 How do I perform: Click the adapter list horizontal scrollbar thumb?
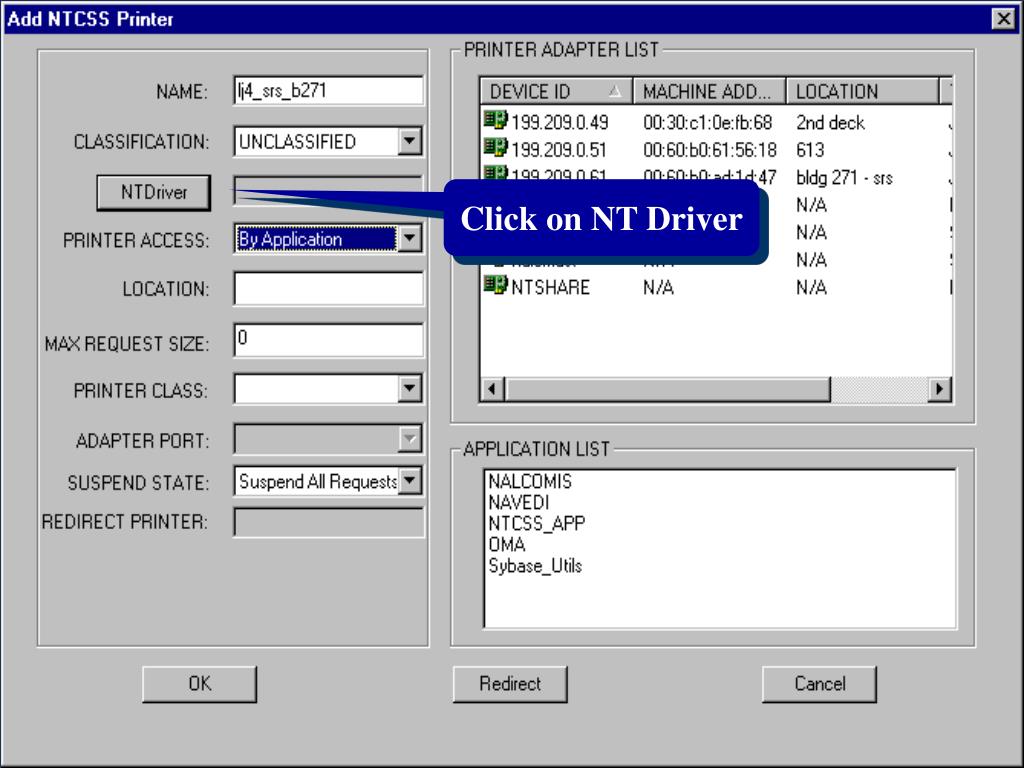pyautogui.click(x=667, y=389)
